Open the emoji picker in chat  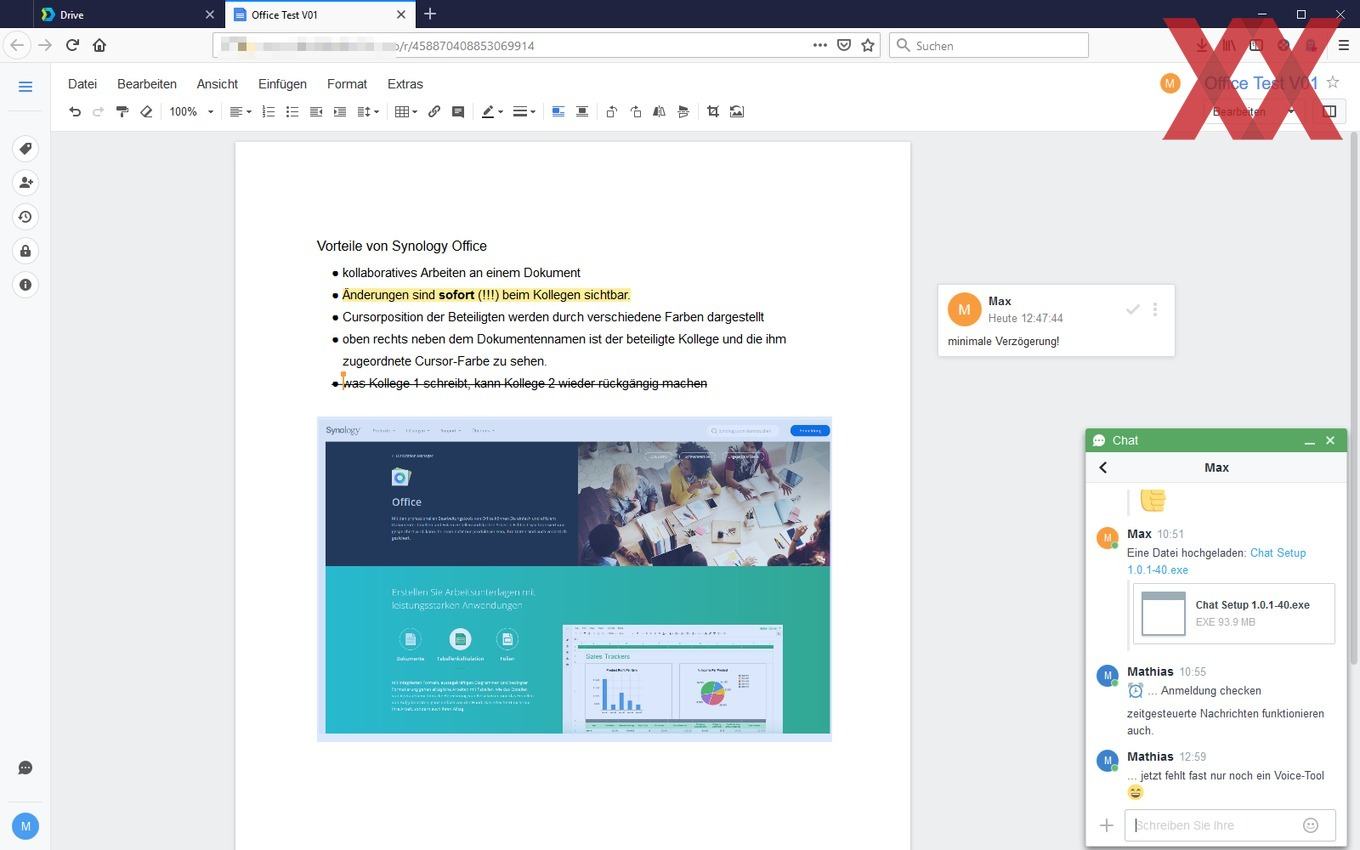click(1311, 825)
